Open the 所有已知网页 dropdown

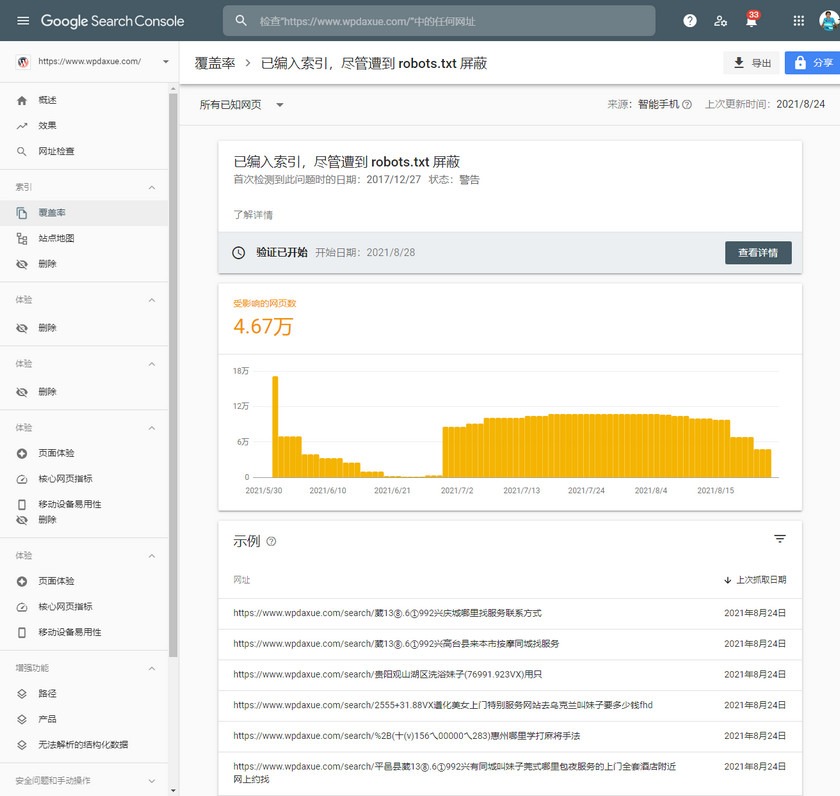[x=242, y=104]
